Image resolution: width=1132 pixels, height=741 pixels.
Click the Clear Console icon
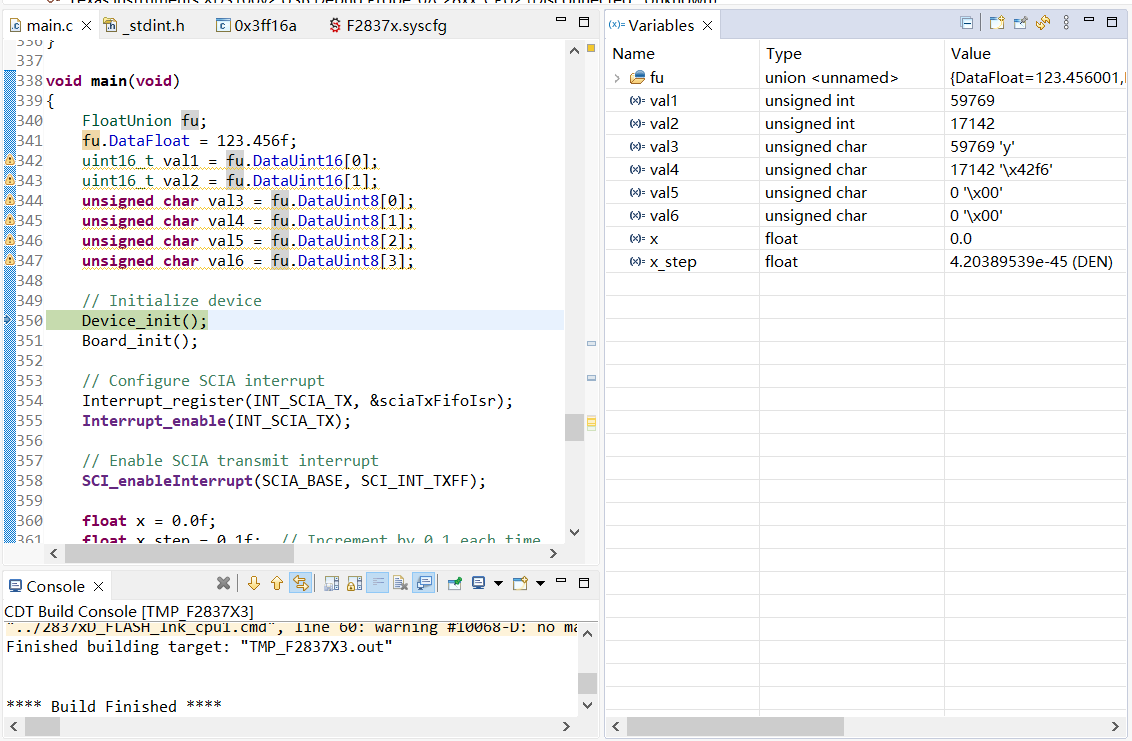(x=400, y=583)
